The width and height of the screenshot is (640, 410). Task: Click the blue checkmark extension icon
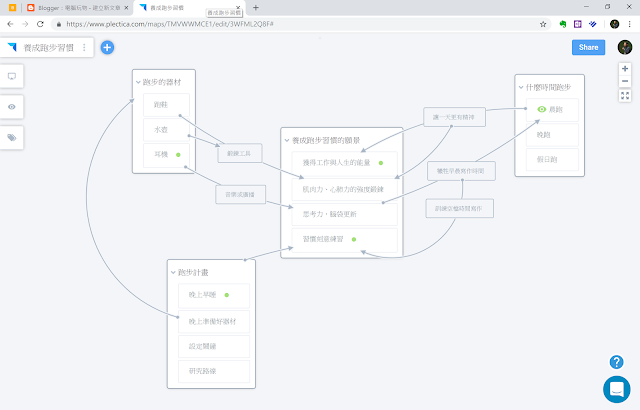pos(593,24)
